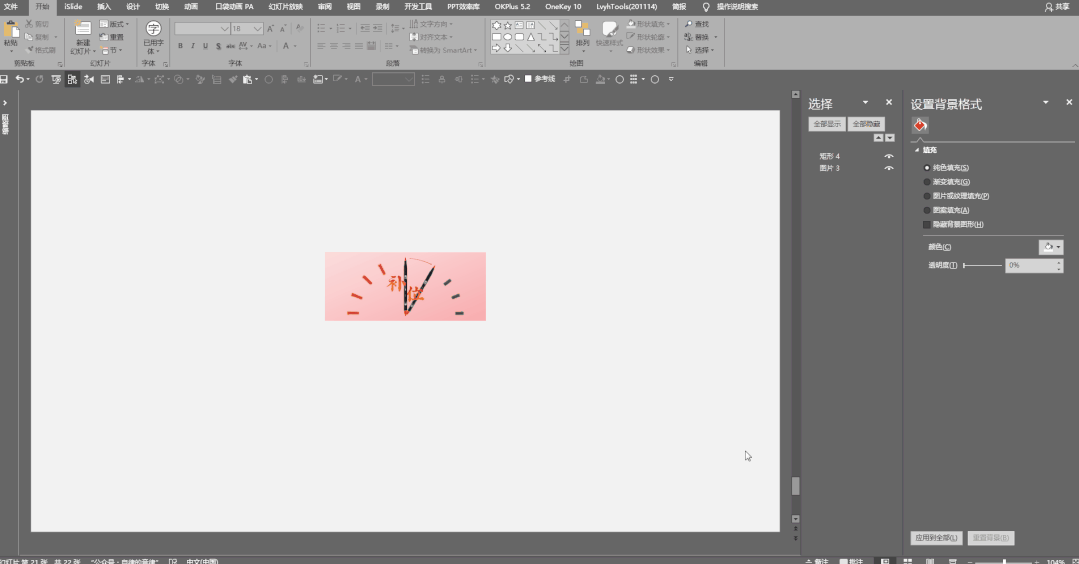1079x564 pixels.
Task: Click the Paste (粘贴) clipboard icon
Action: click(11, 30)
